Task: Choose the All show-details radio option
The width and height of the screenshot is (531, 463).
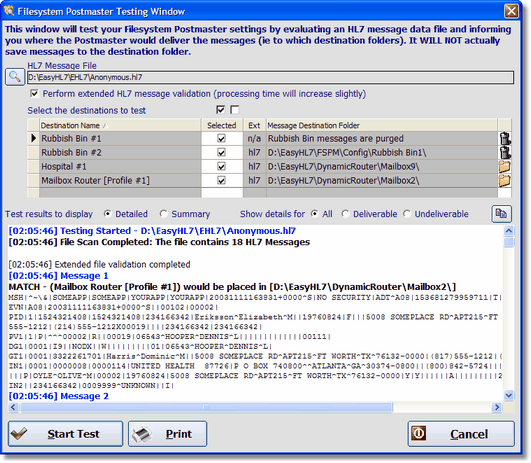Action: 315,214
